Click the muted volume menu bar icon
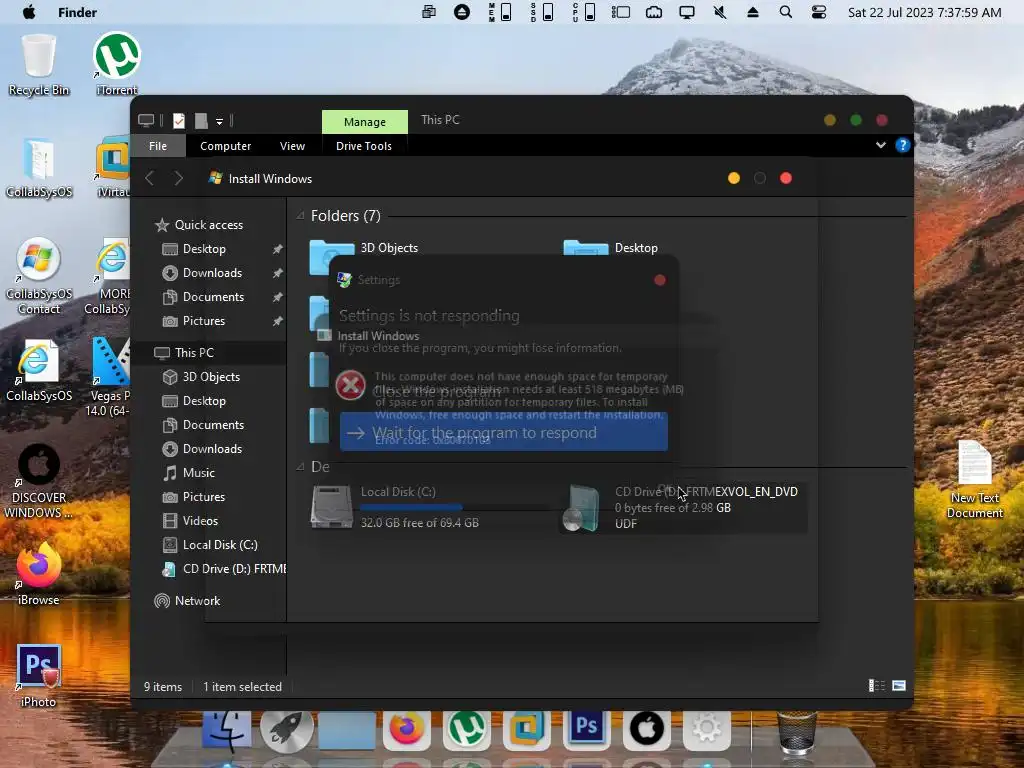Viewport: 1024px width, 768px height. coord(720,12)
